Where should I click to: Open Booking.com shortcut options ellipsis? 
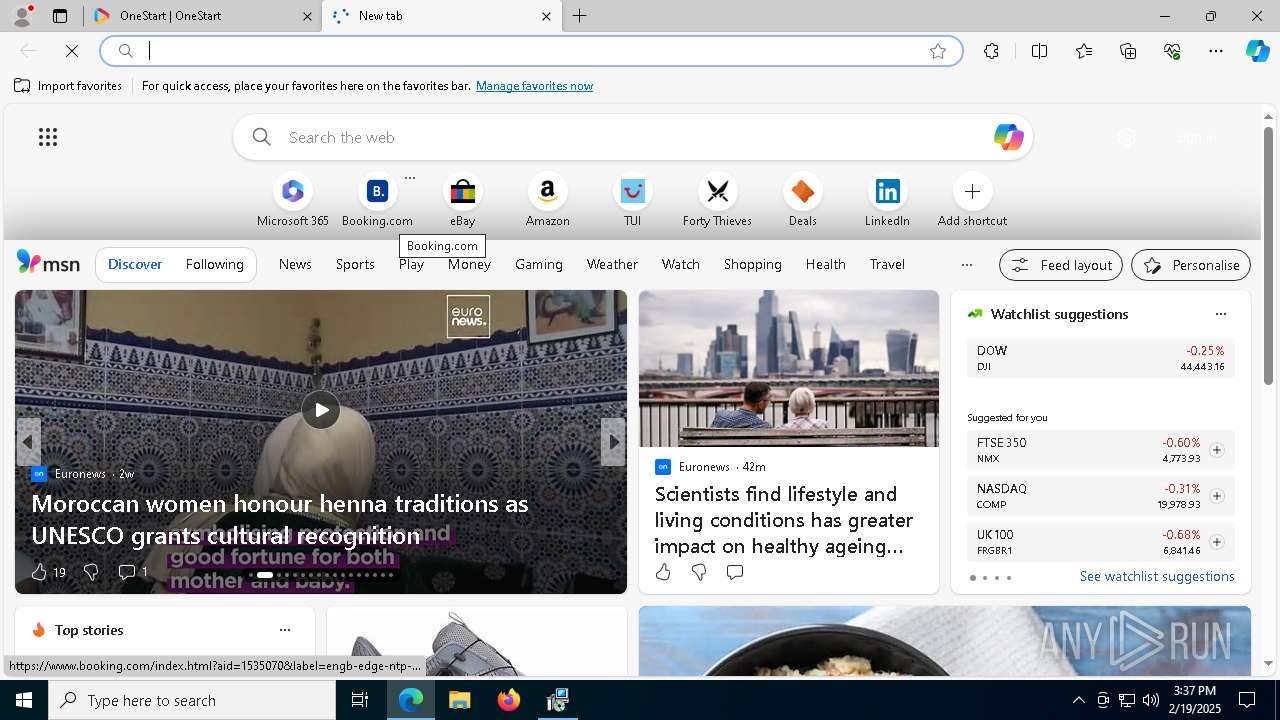click(410, 178)
